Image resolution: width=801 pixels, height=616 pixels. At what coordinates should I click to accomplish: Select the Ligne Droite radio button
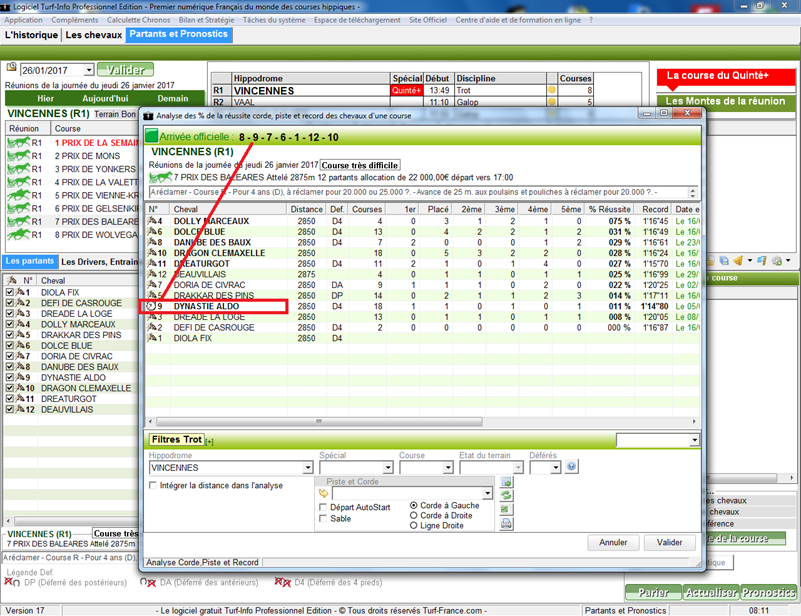(x=414, y=526)
